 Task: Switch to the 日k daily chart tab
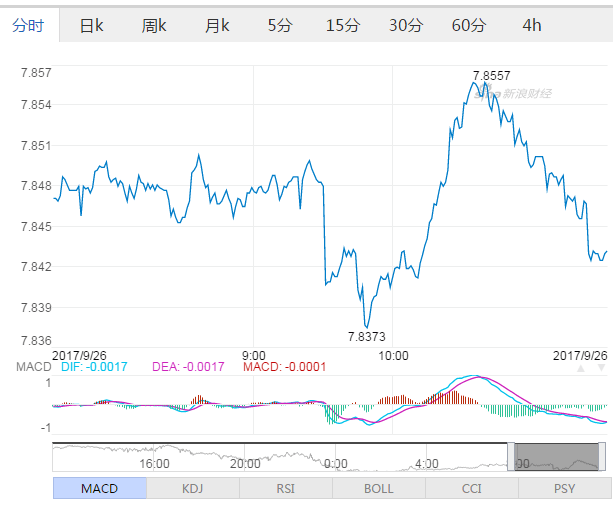(91, 26)
